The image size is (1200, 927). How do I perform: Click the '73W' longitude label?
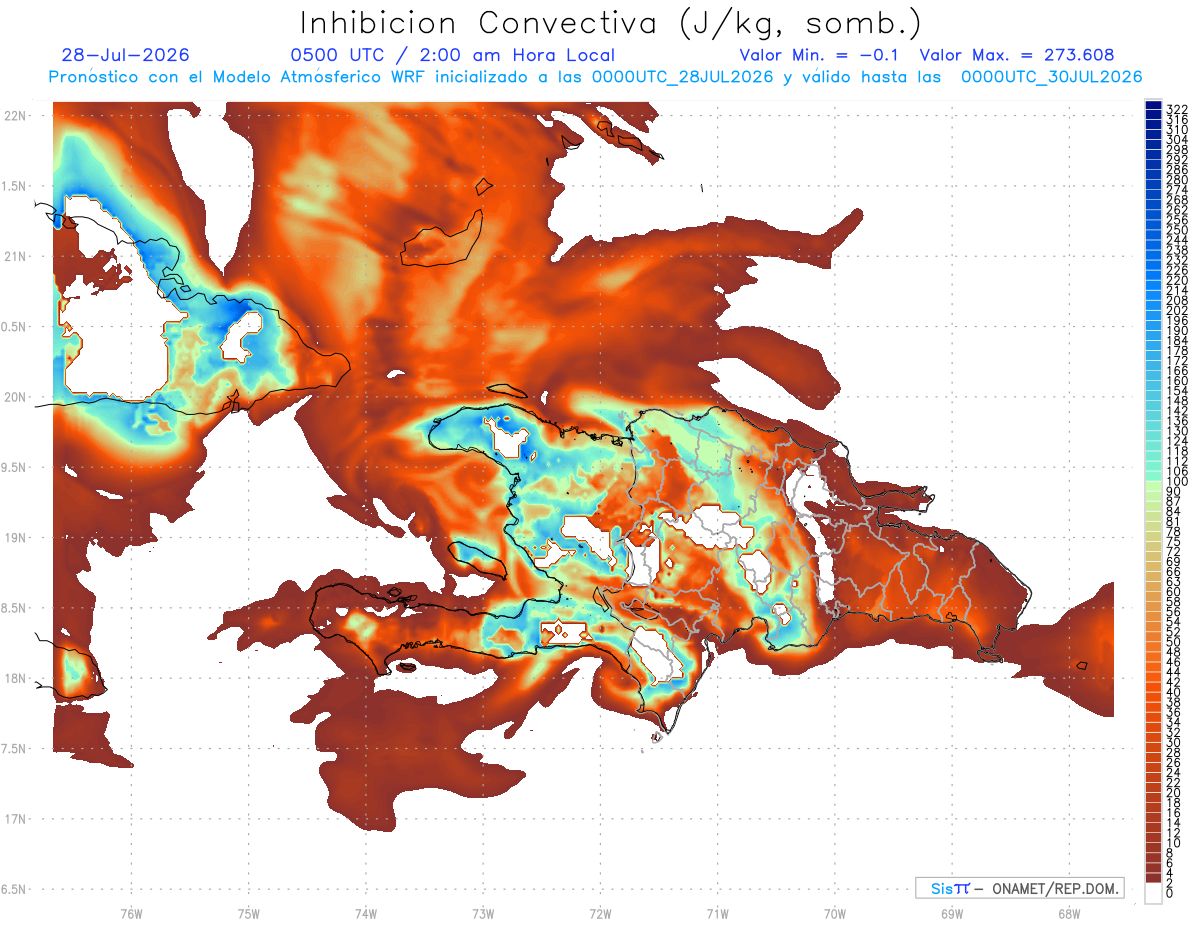[483, 913]
